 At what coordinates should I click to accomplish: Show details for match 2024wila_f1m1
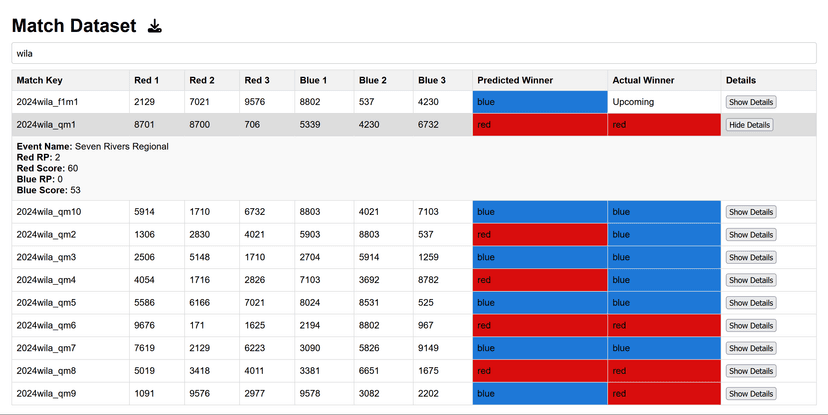coord(750,102)
